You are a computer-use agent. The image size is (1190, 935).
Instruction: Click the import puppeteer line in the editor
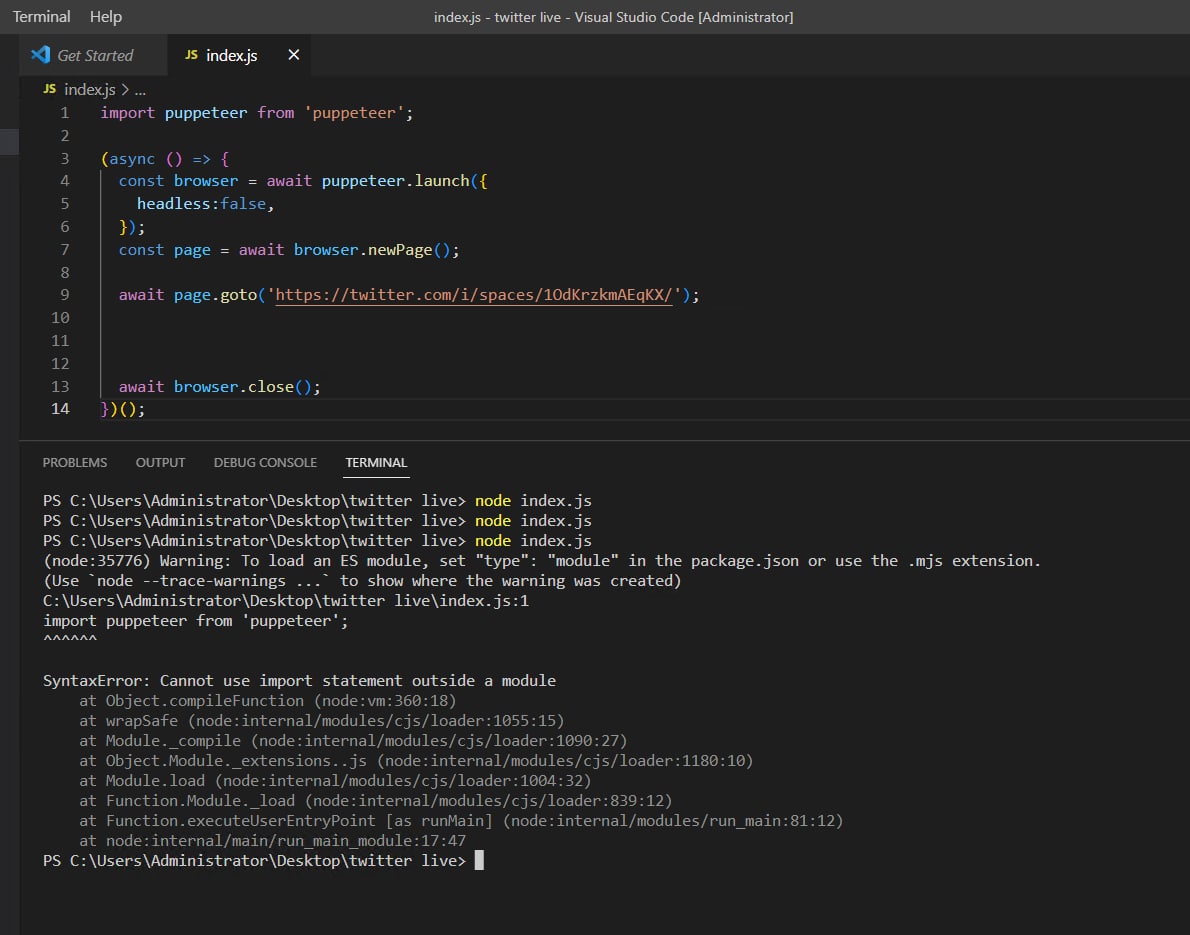[257, 113]
